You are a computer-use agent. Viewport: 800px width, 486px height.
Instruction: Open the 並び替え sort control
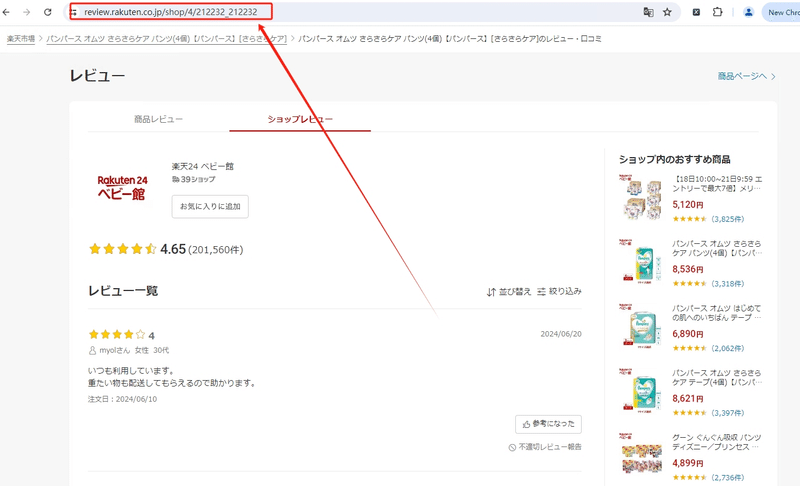pyautogui.click(x=509, y=292)
